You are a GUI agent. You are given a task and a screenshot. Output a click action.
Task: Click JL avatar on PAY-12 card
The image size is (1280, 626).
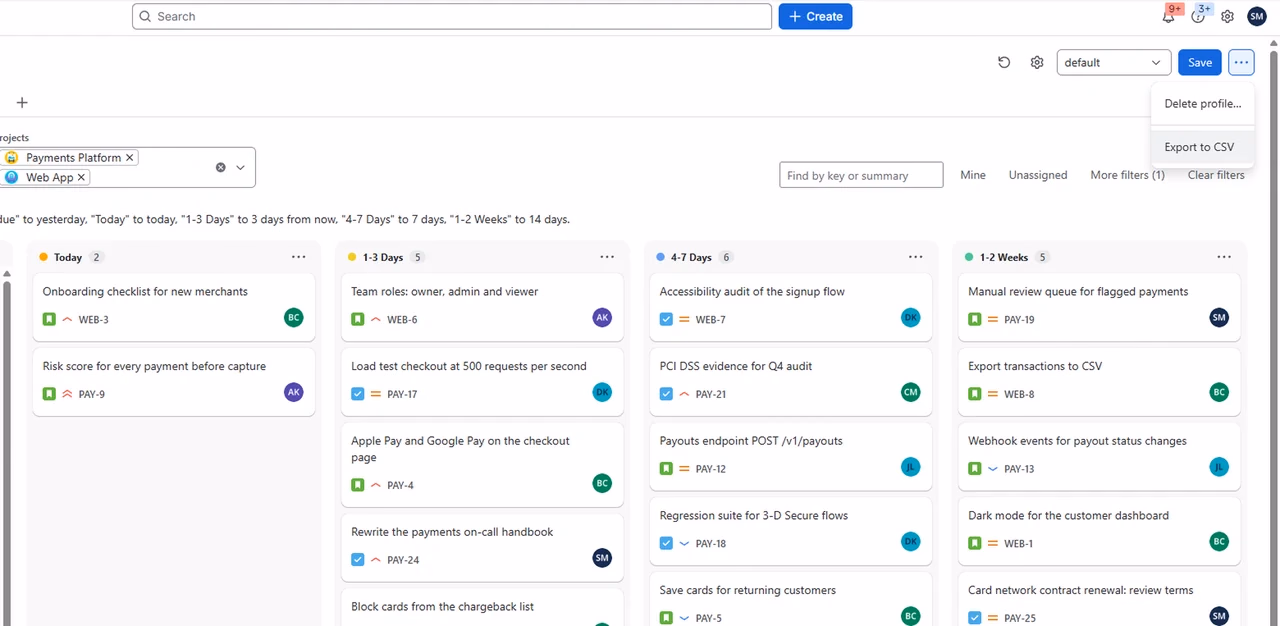[x=910, y=467]
